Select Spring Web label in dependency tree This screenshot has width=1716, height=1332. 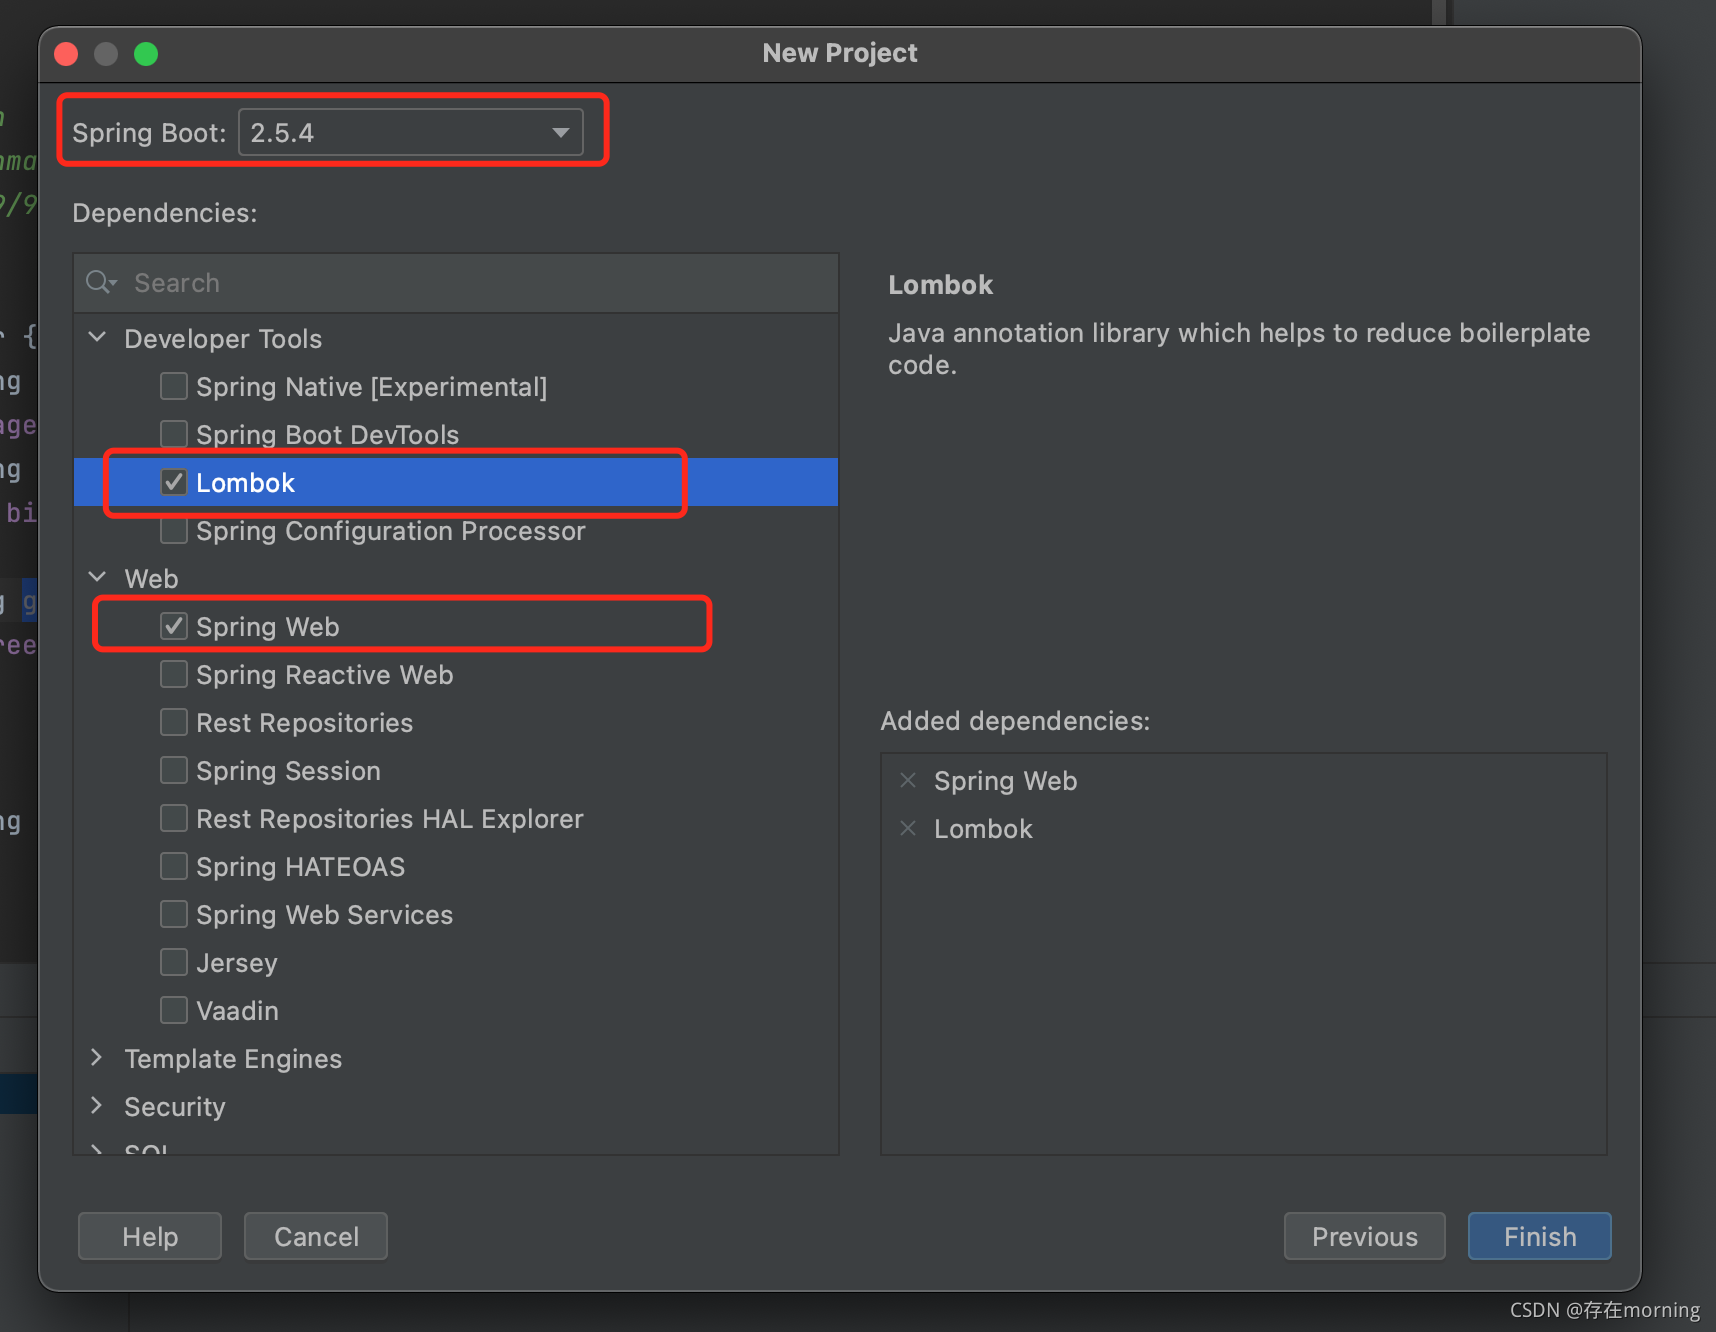click(268, 627)
